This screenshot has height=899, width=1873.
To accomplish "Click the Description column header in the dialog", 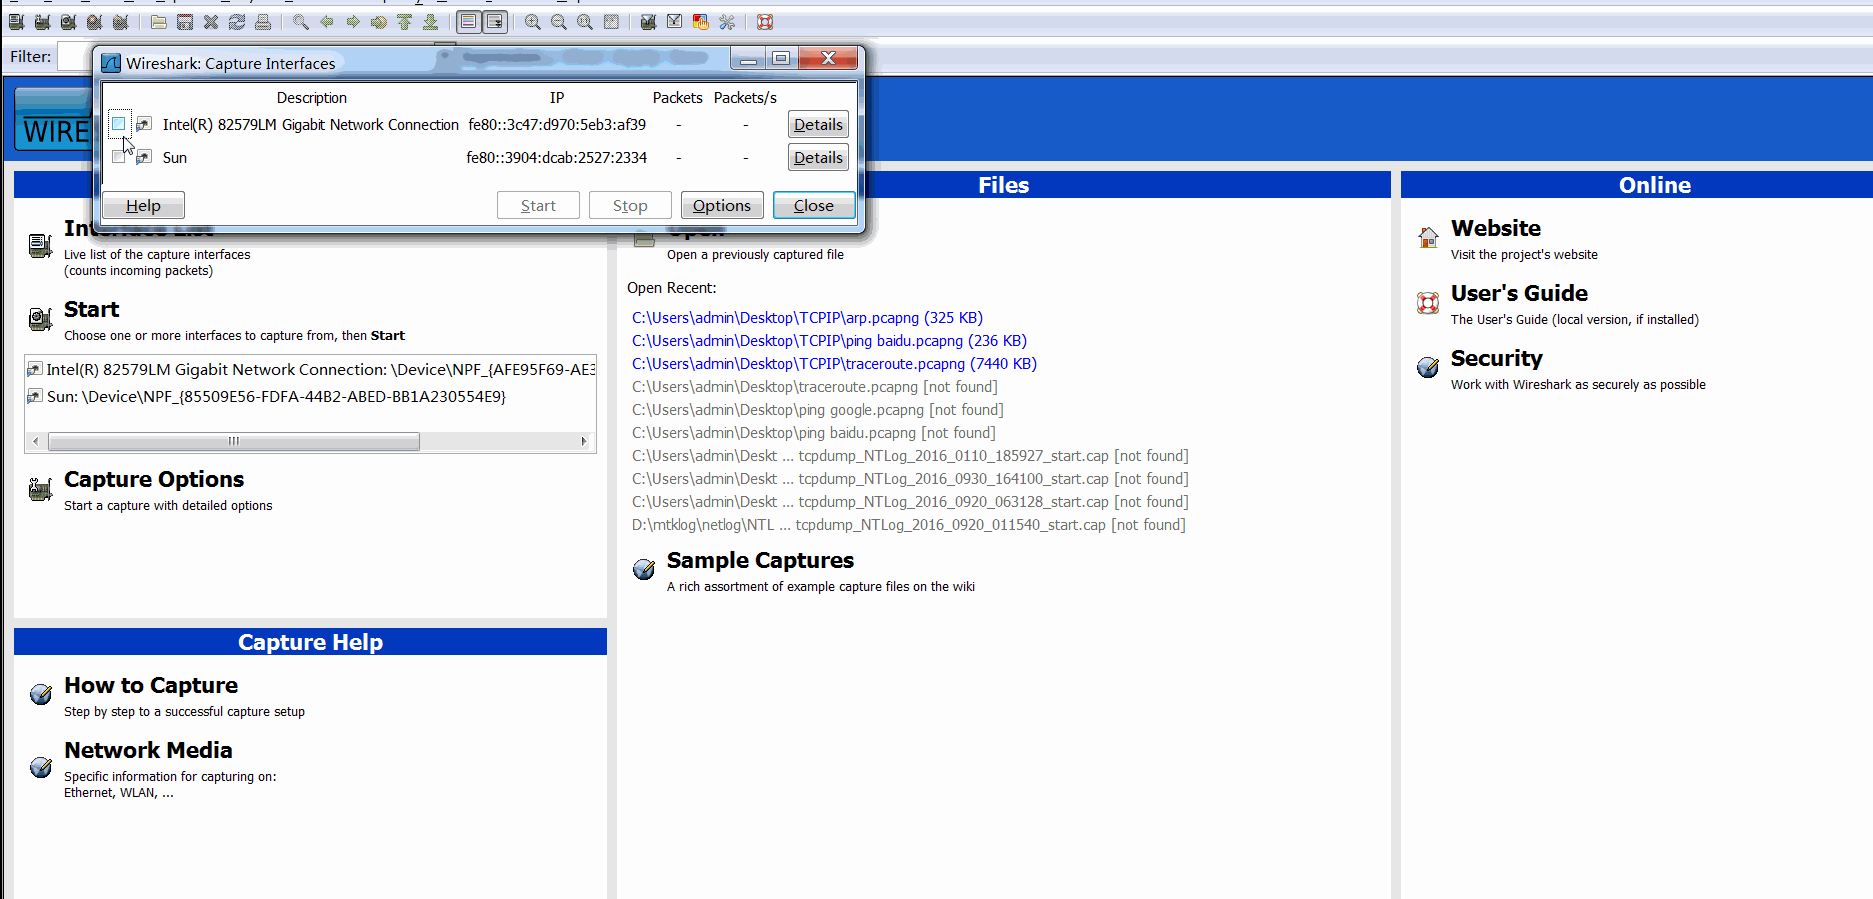I will (312, 98).
